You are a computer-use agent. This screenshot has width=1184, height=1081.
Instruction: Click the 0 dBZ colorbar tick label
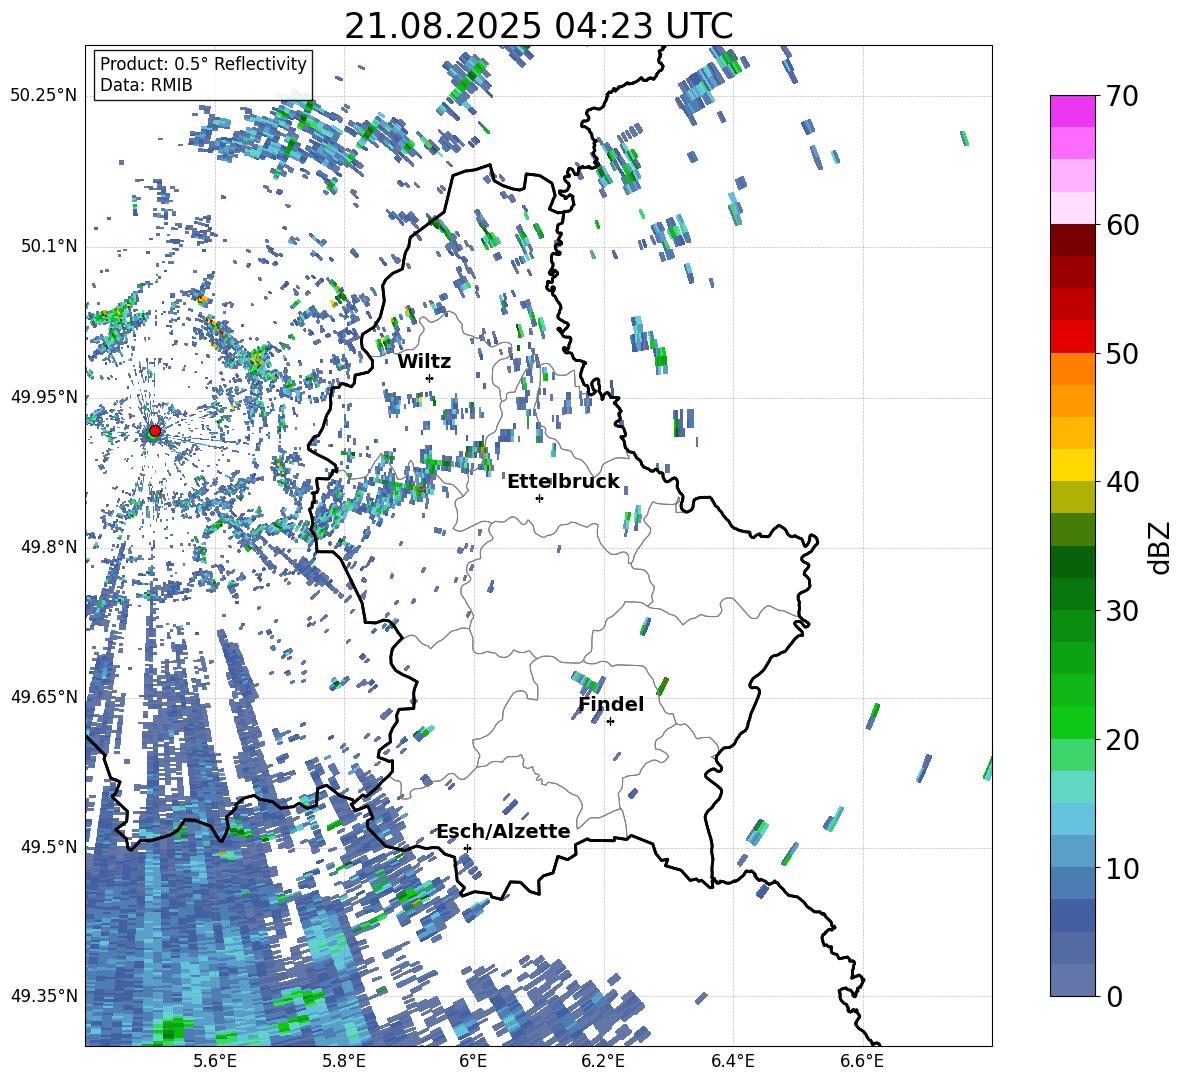(x=1114, y=996)
